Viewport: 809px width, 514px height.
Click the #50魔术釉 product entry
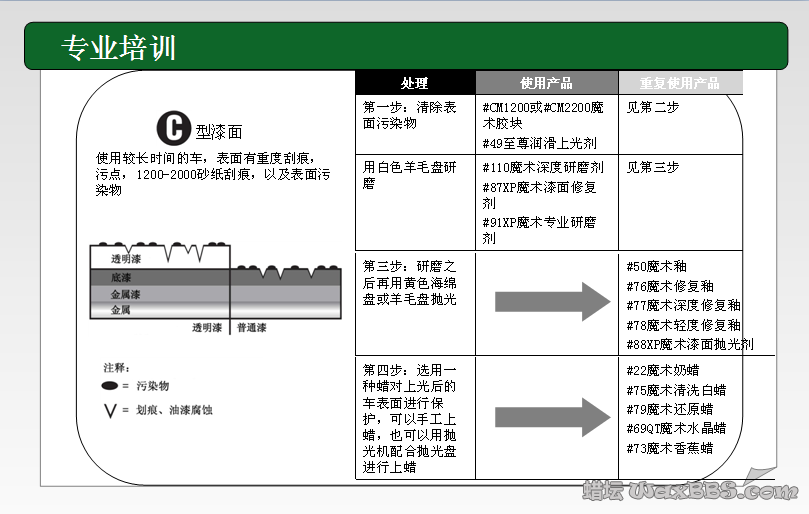656,266
